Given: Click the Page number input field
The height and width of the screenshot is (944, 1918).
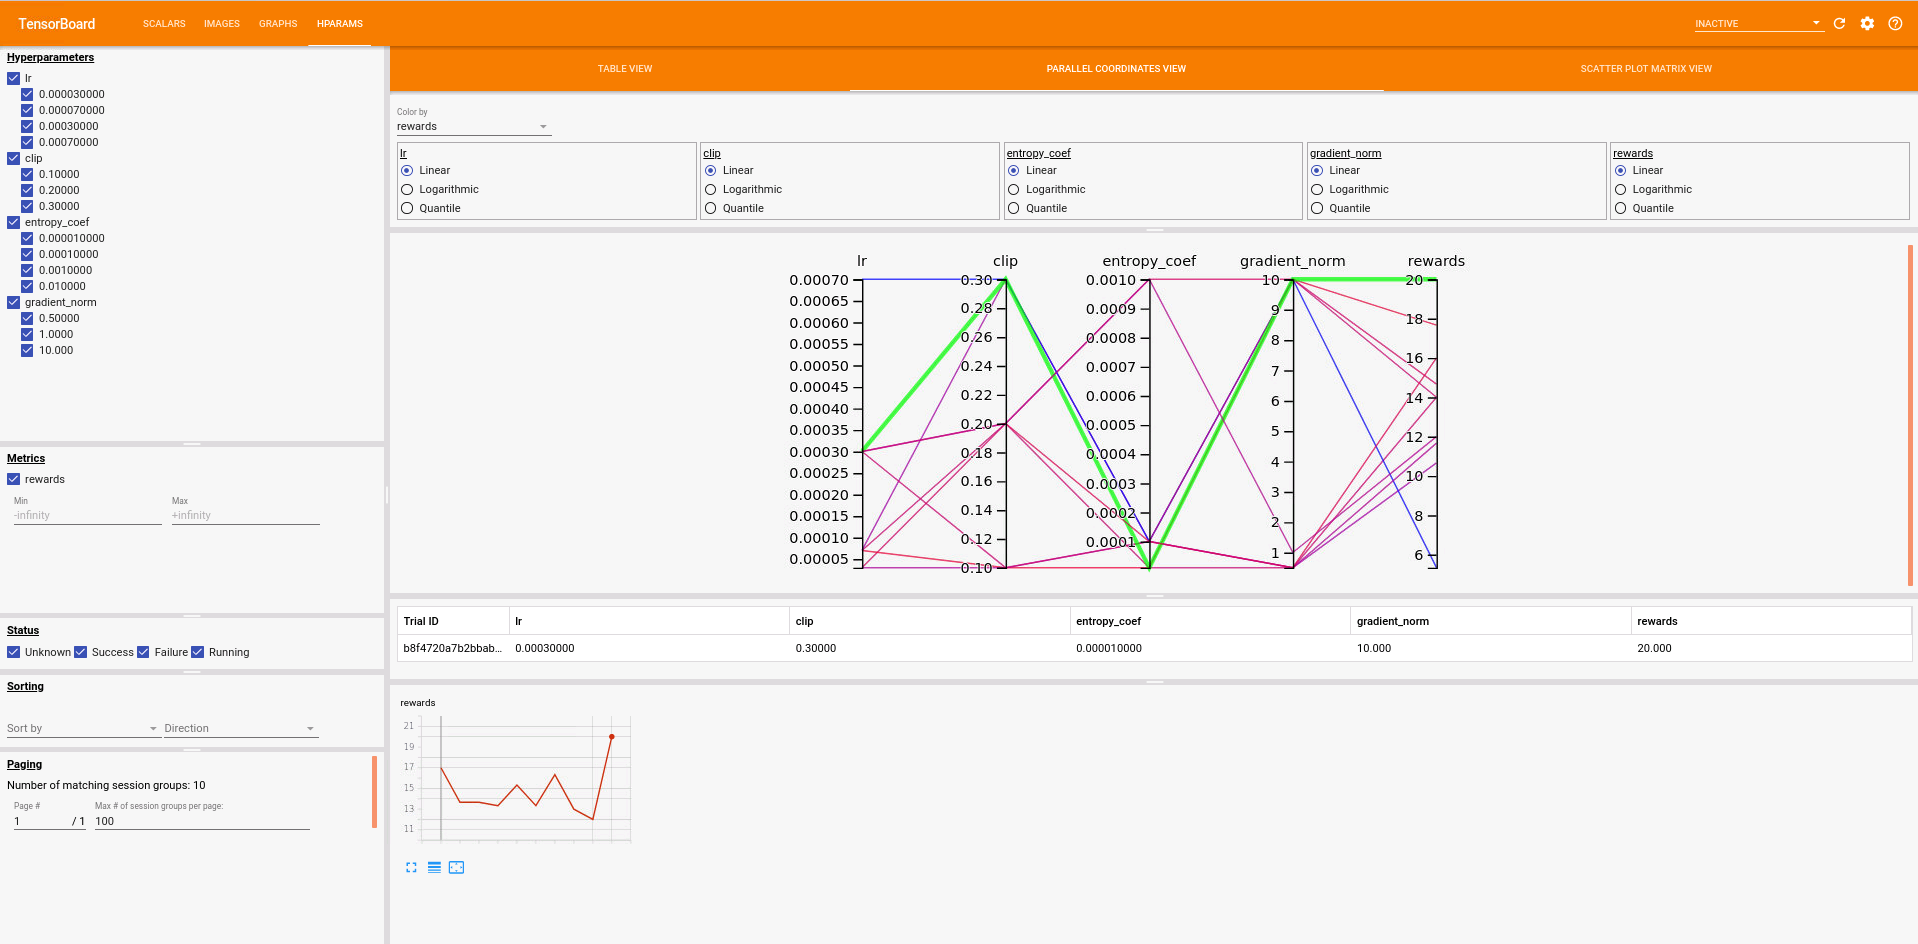Looking at the screenshot, I should [40, 821].
